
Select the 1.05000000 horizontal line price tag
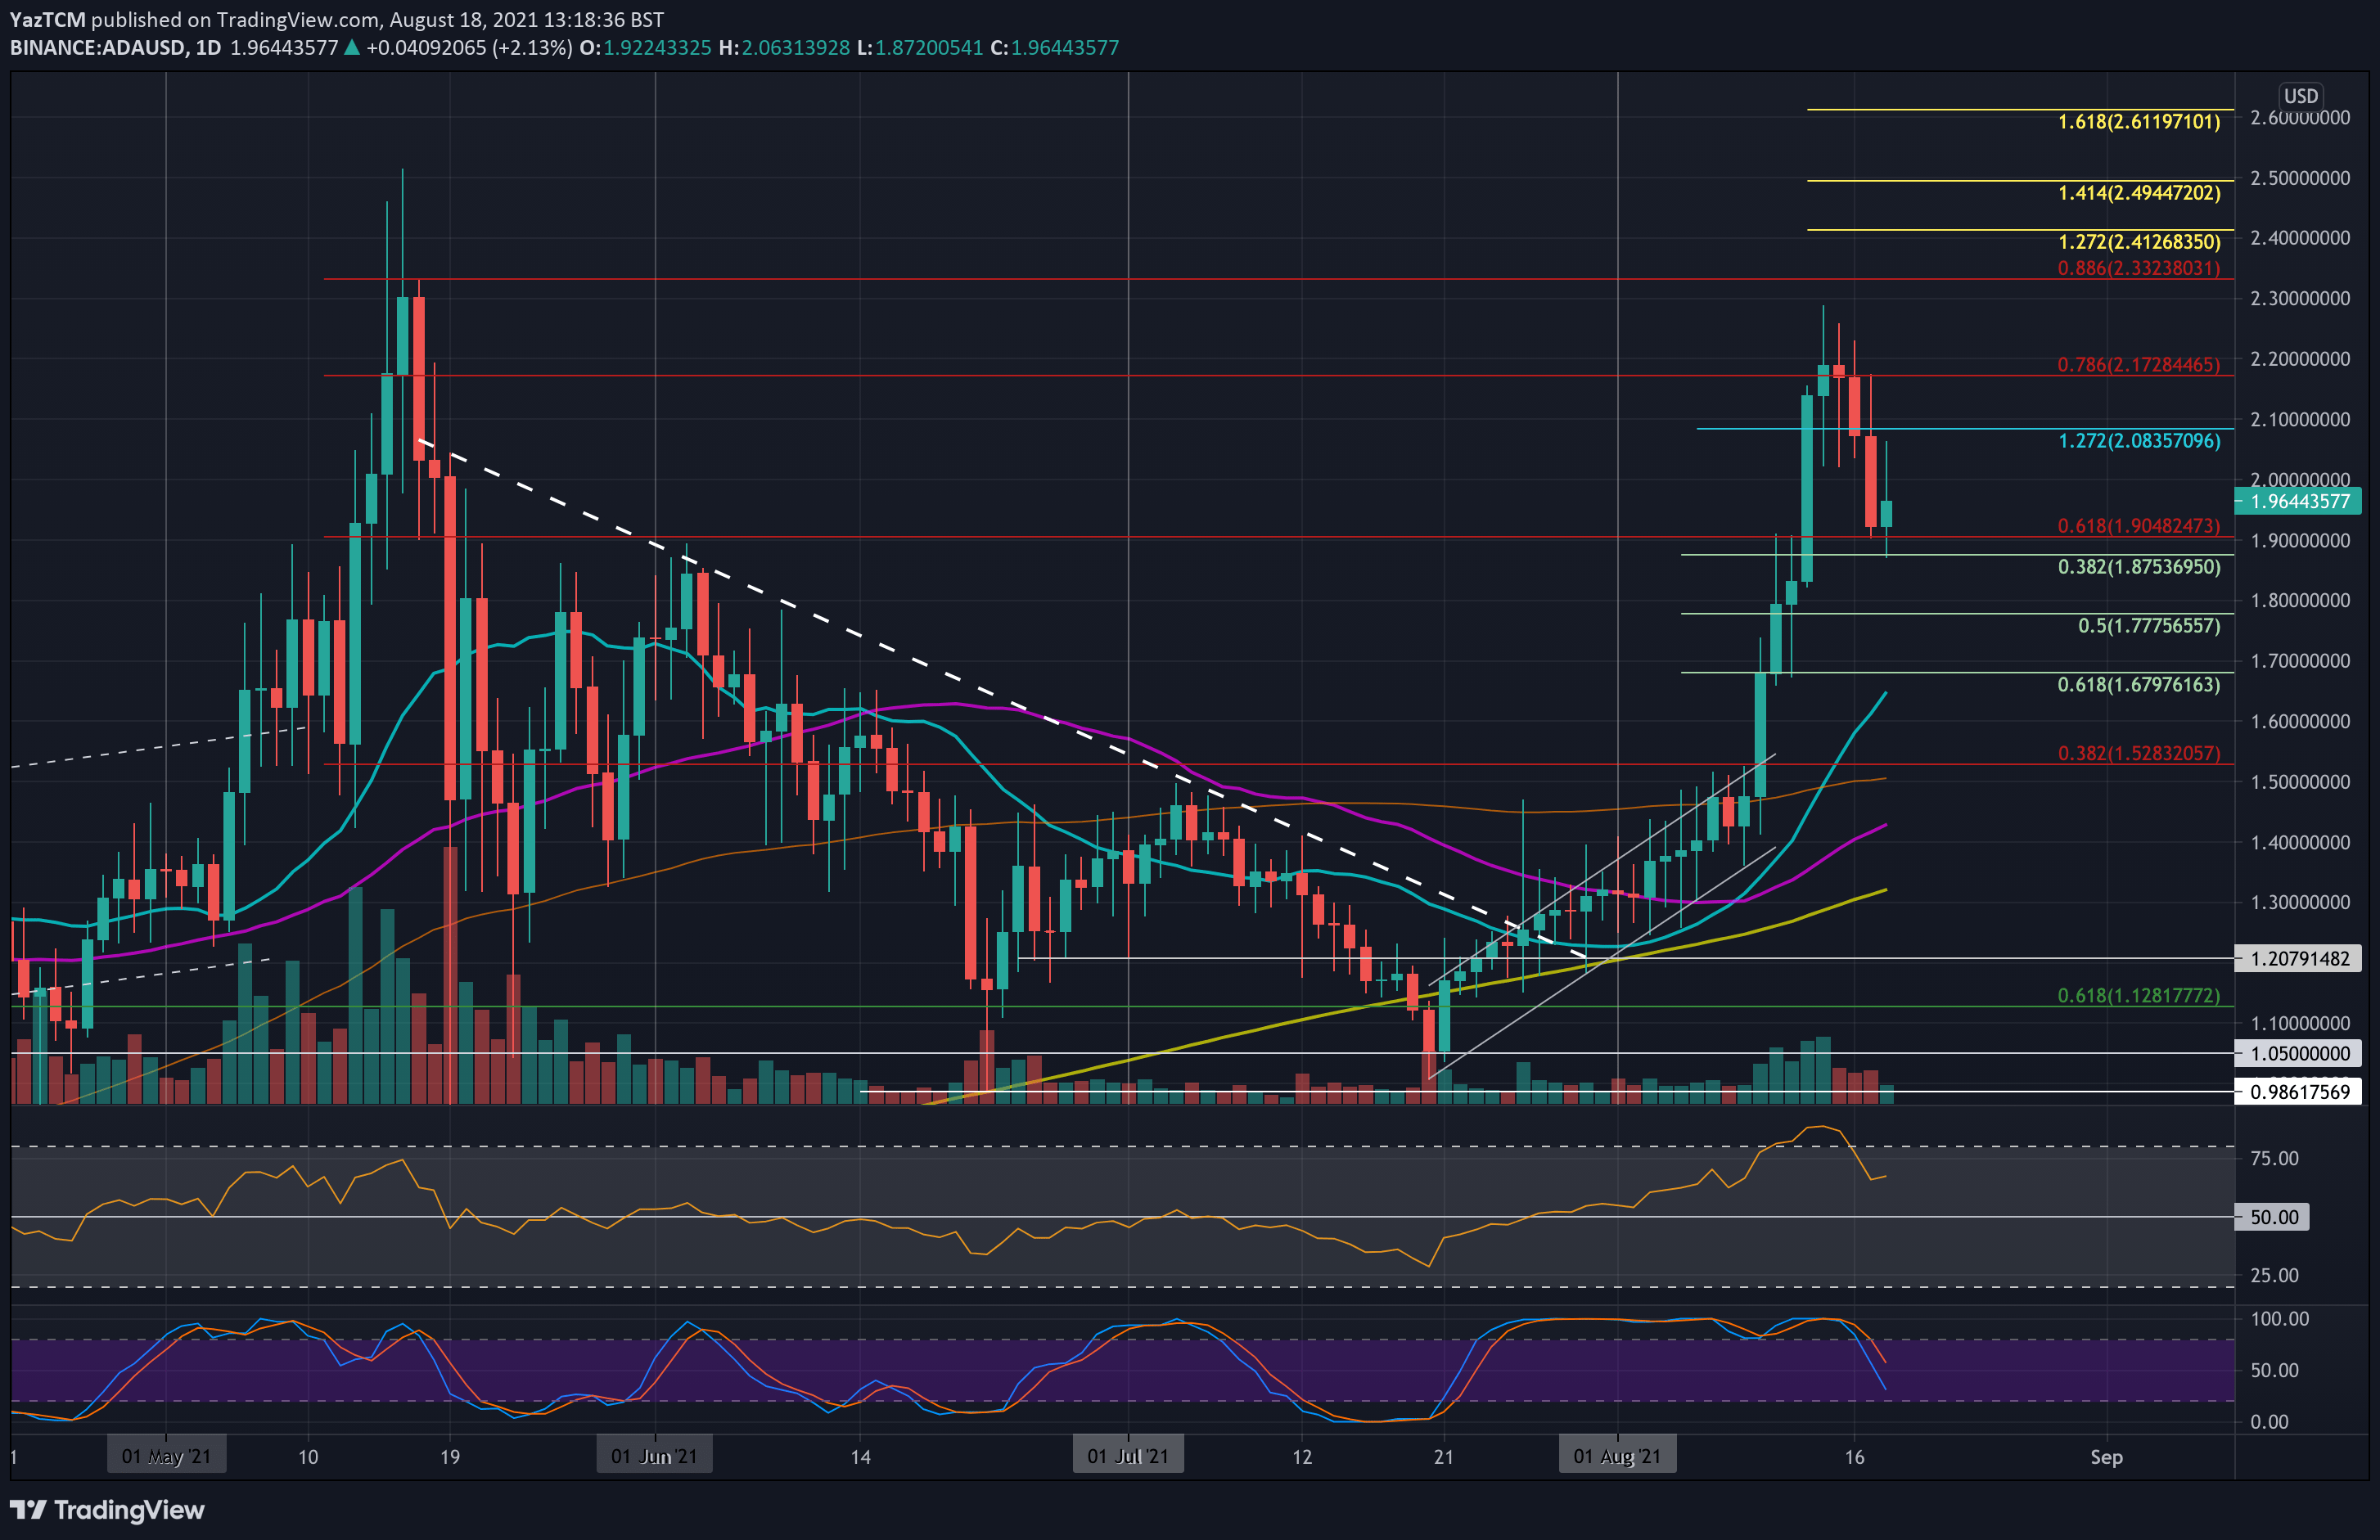[x=2297, y=1053]
